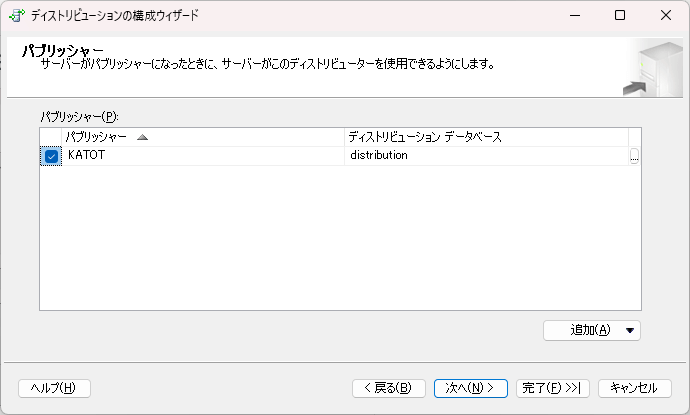Click the ディストリビューション データベース column header

coord(425,137)
